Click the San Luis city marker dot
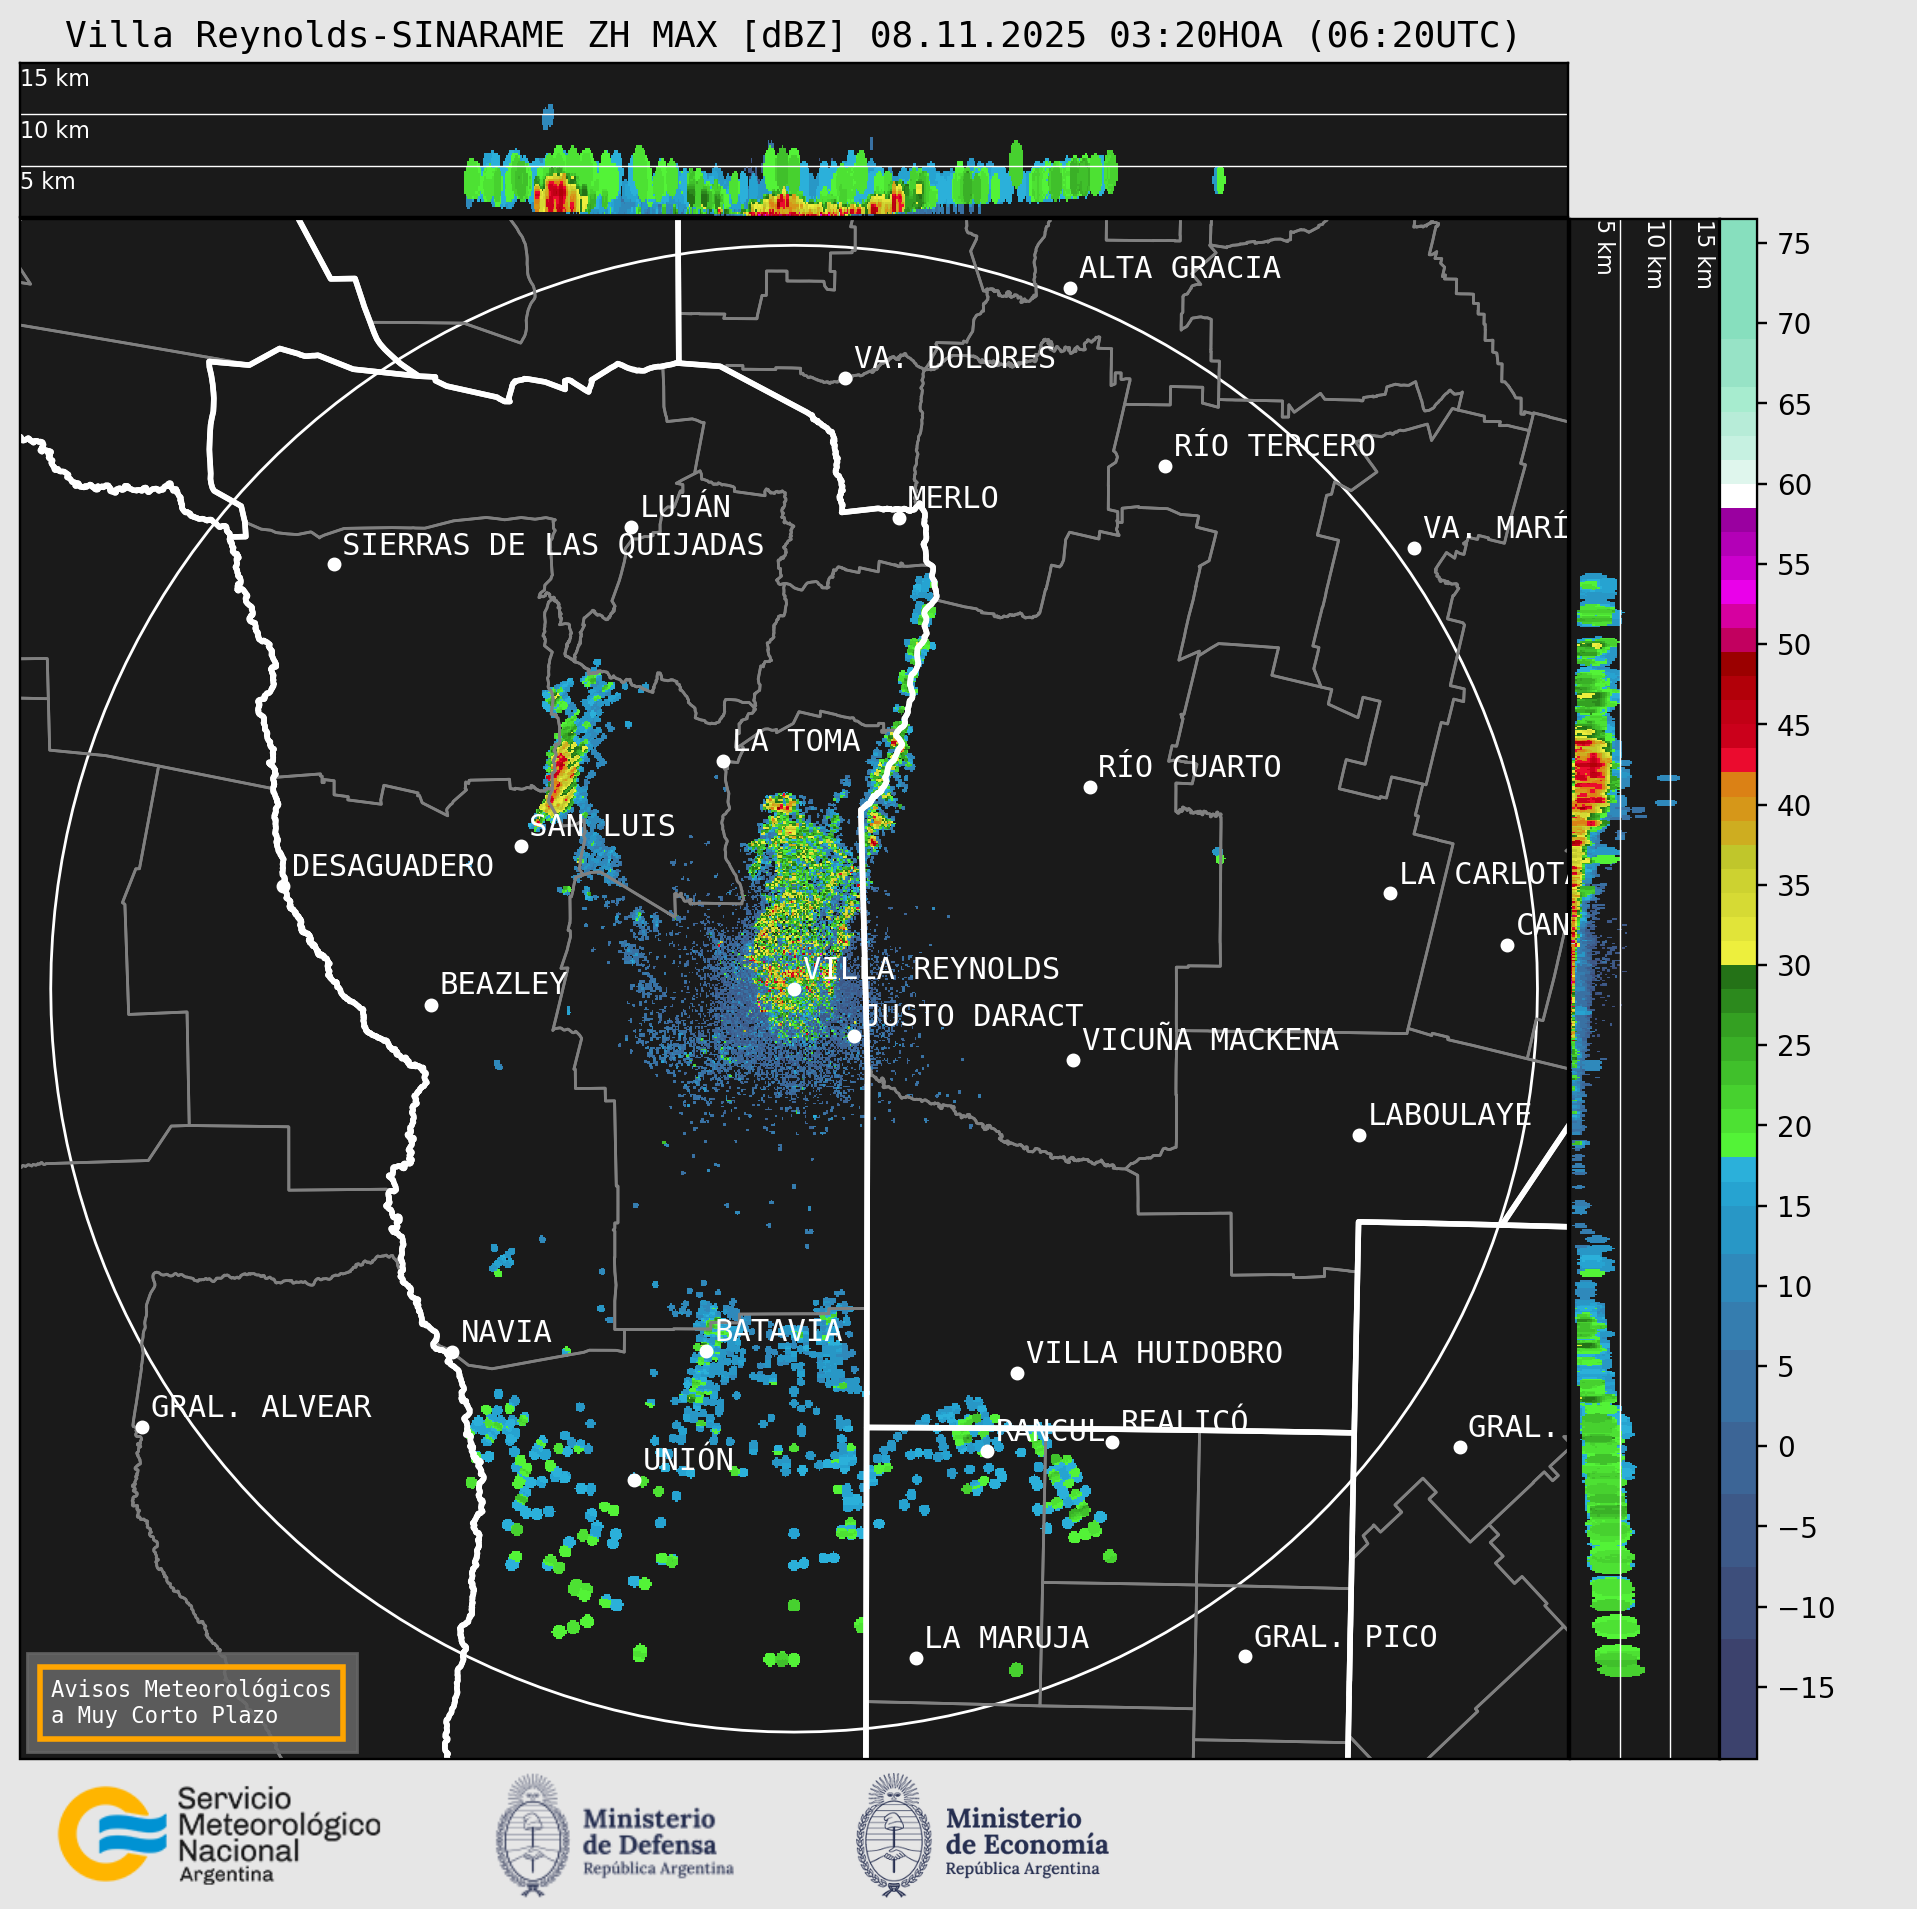Image resolution: width=1917 pixels, height=1909 pixels. [521, 846]
